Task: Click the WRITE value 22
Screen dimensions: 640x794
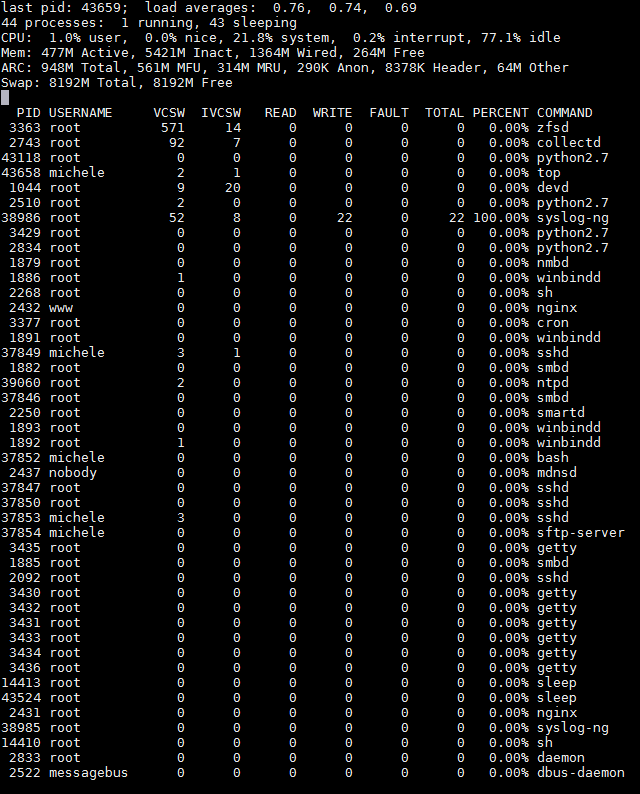Action: [x=344, y=218]
